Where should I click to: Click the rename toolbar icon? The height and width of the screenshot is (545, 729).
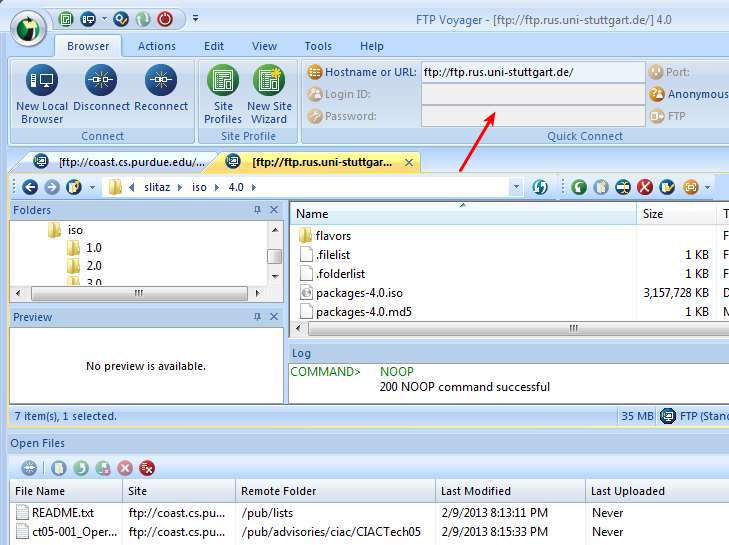click(623, 187)
